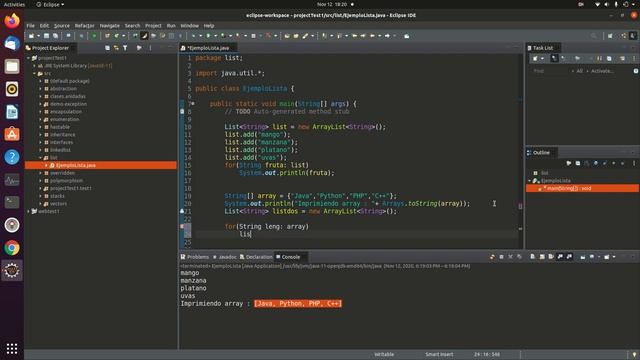Click New Task icon in Task List
This screenshot has height=360, width=640.
tap(535, 58)
